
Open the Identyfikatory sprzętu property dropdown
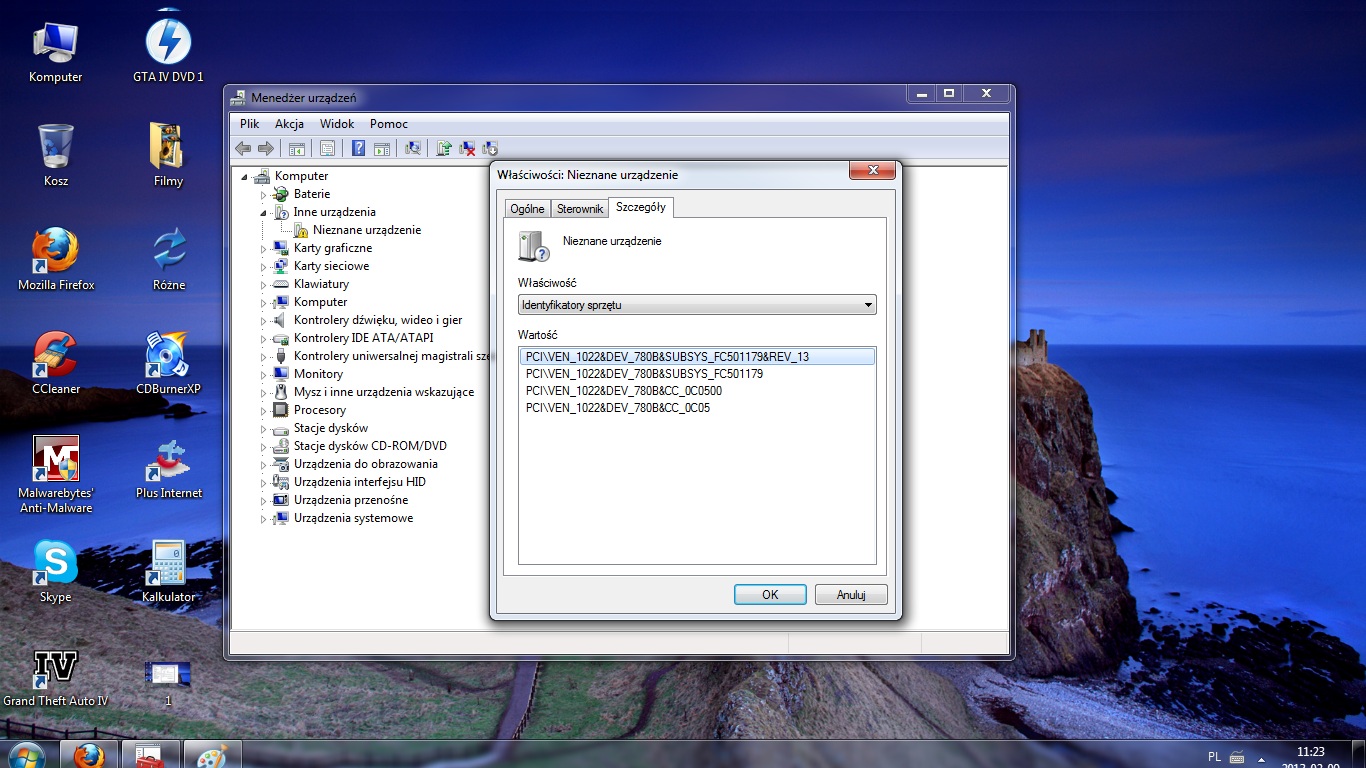[697, 305]
